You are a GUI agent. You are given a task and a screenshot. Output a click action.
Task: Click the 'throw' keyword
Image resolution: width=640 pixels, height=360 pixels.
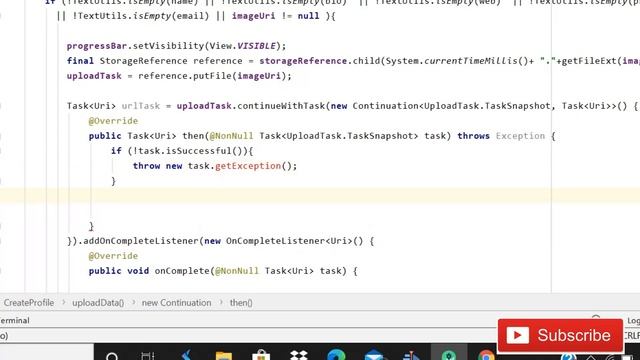click(147, 166)
